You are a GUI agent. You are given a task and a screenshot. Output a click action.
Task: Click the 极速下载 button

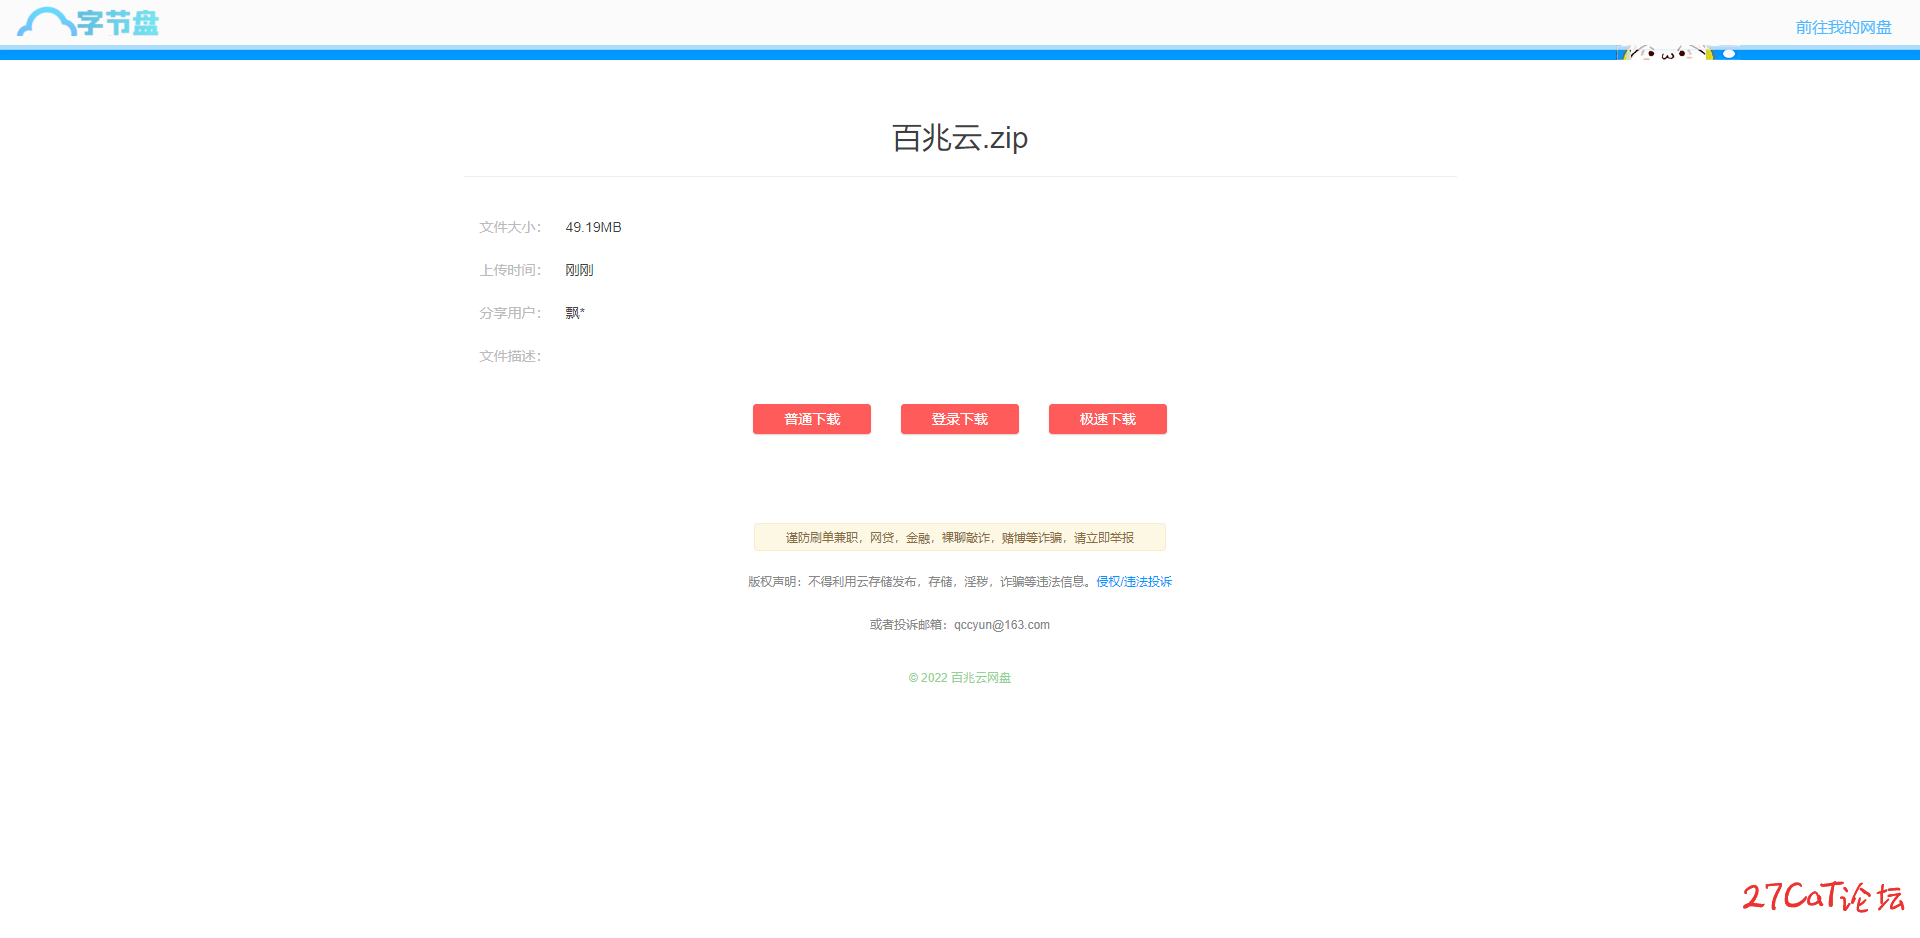(1108, 419)
